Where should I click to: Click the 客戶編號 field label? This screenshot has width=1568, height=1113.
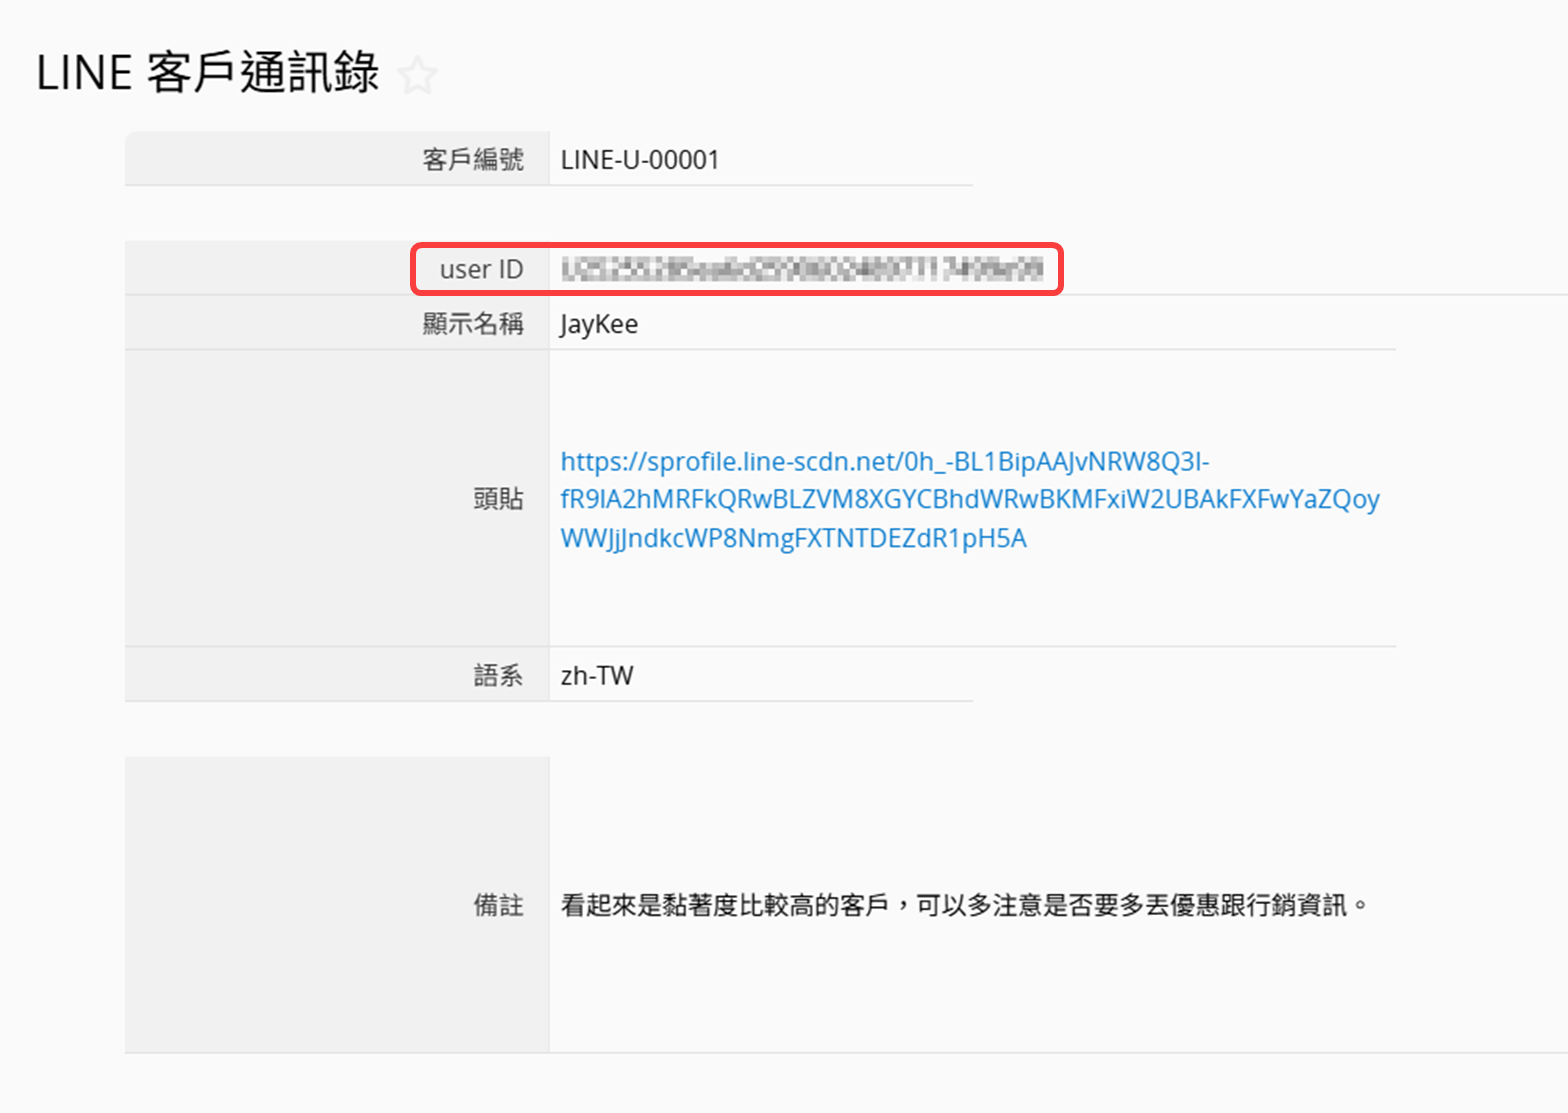(x=473, y=160)
